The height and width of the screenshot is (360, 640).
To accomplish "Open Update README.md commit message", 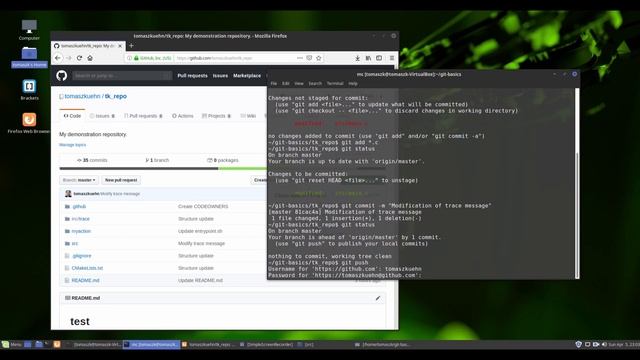I will 200,280.
